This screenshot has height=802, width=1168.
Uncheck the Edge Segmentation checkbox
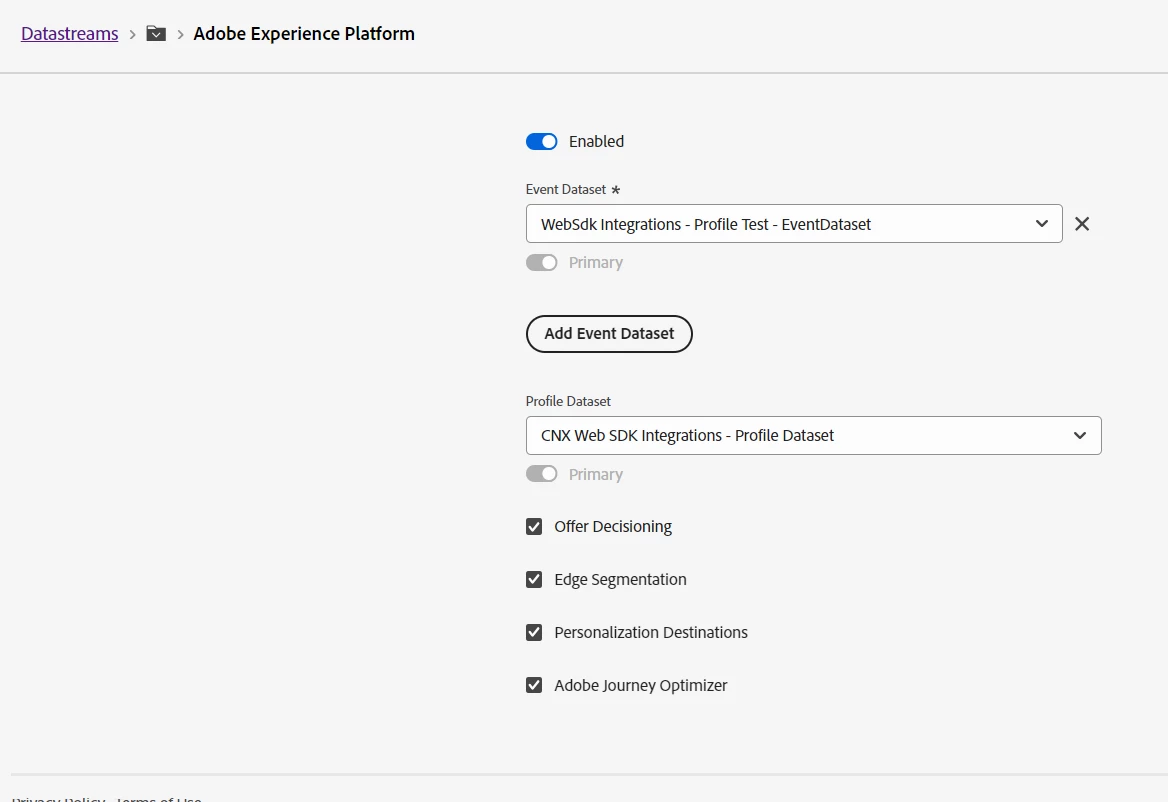[x=534, y=580]
